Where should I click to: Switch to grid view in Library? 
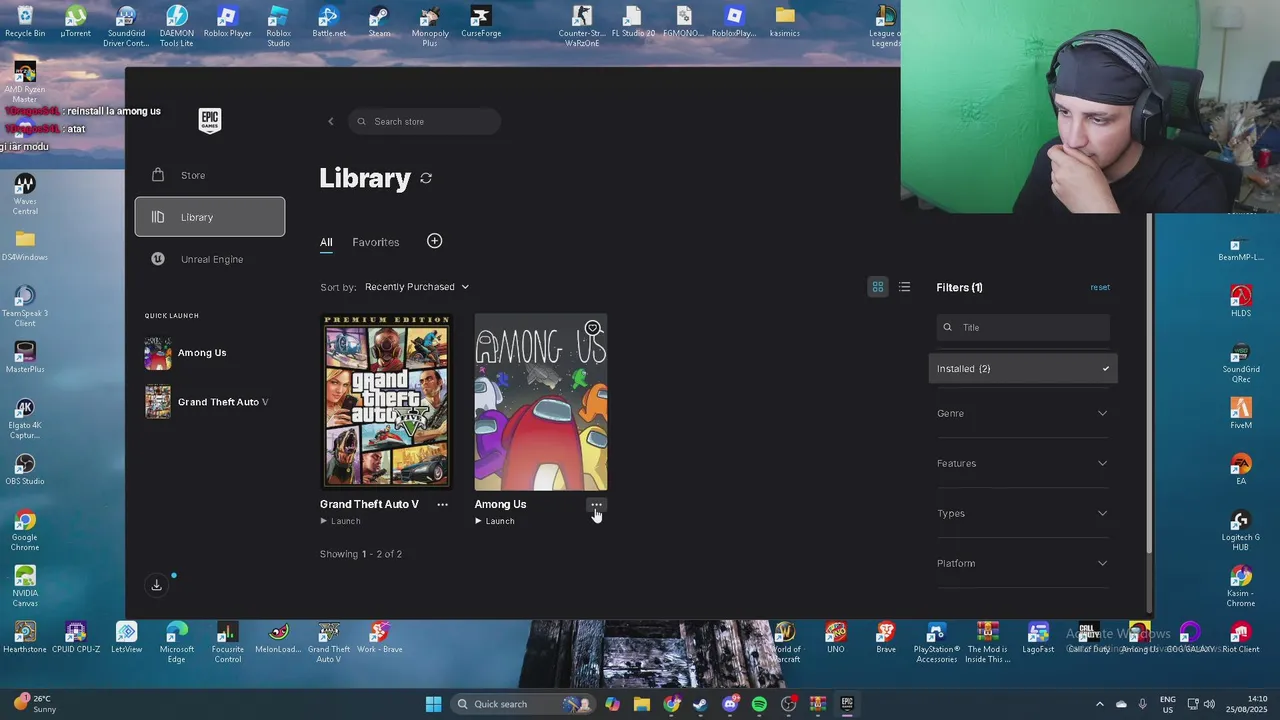878,287
